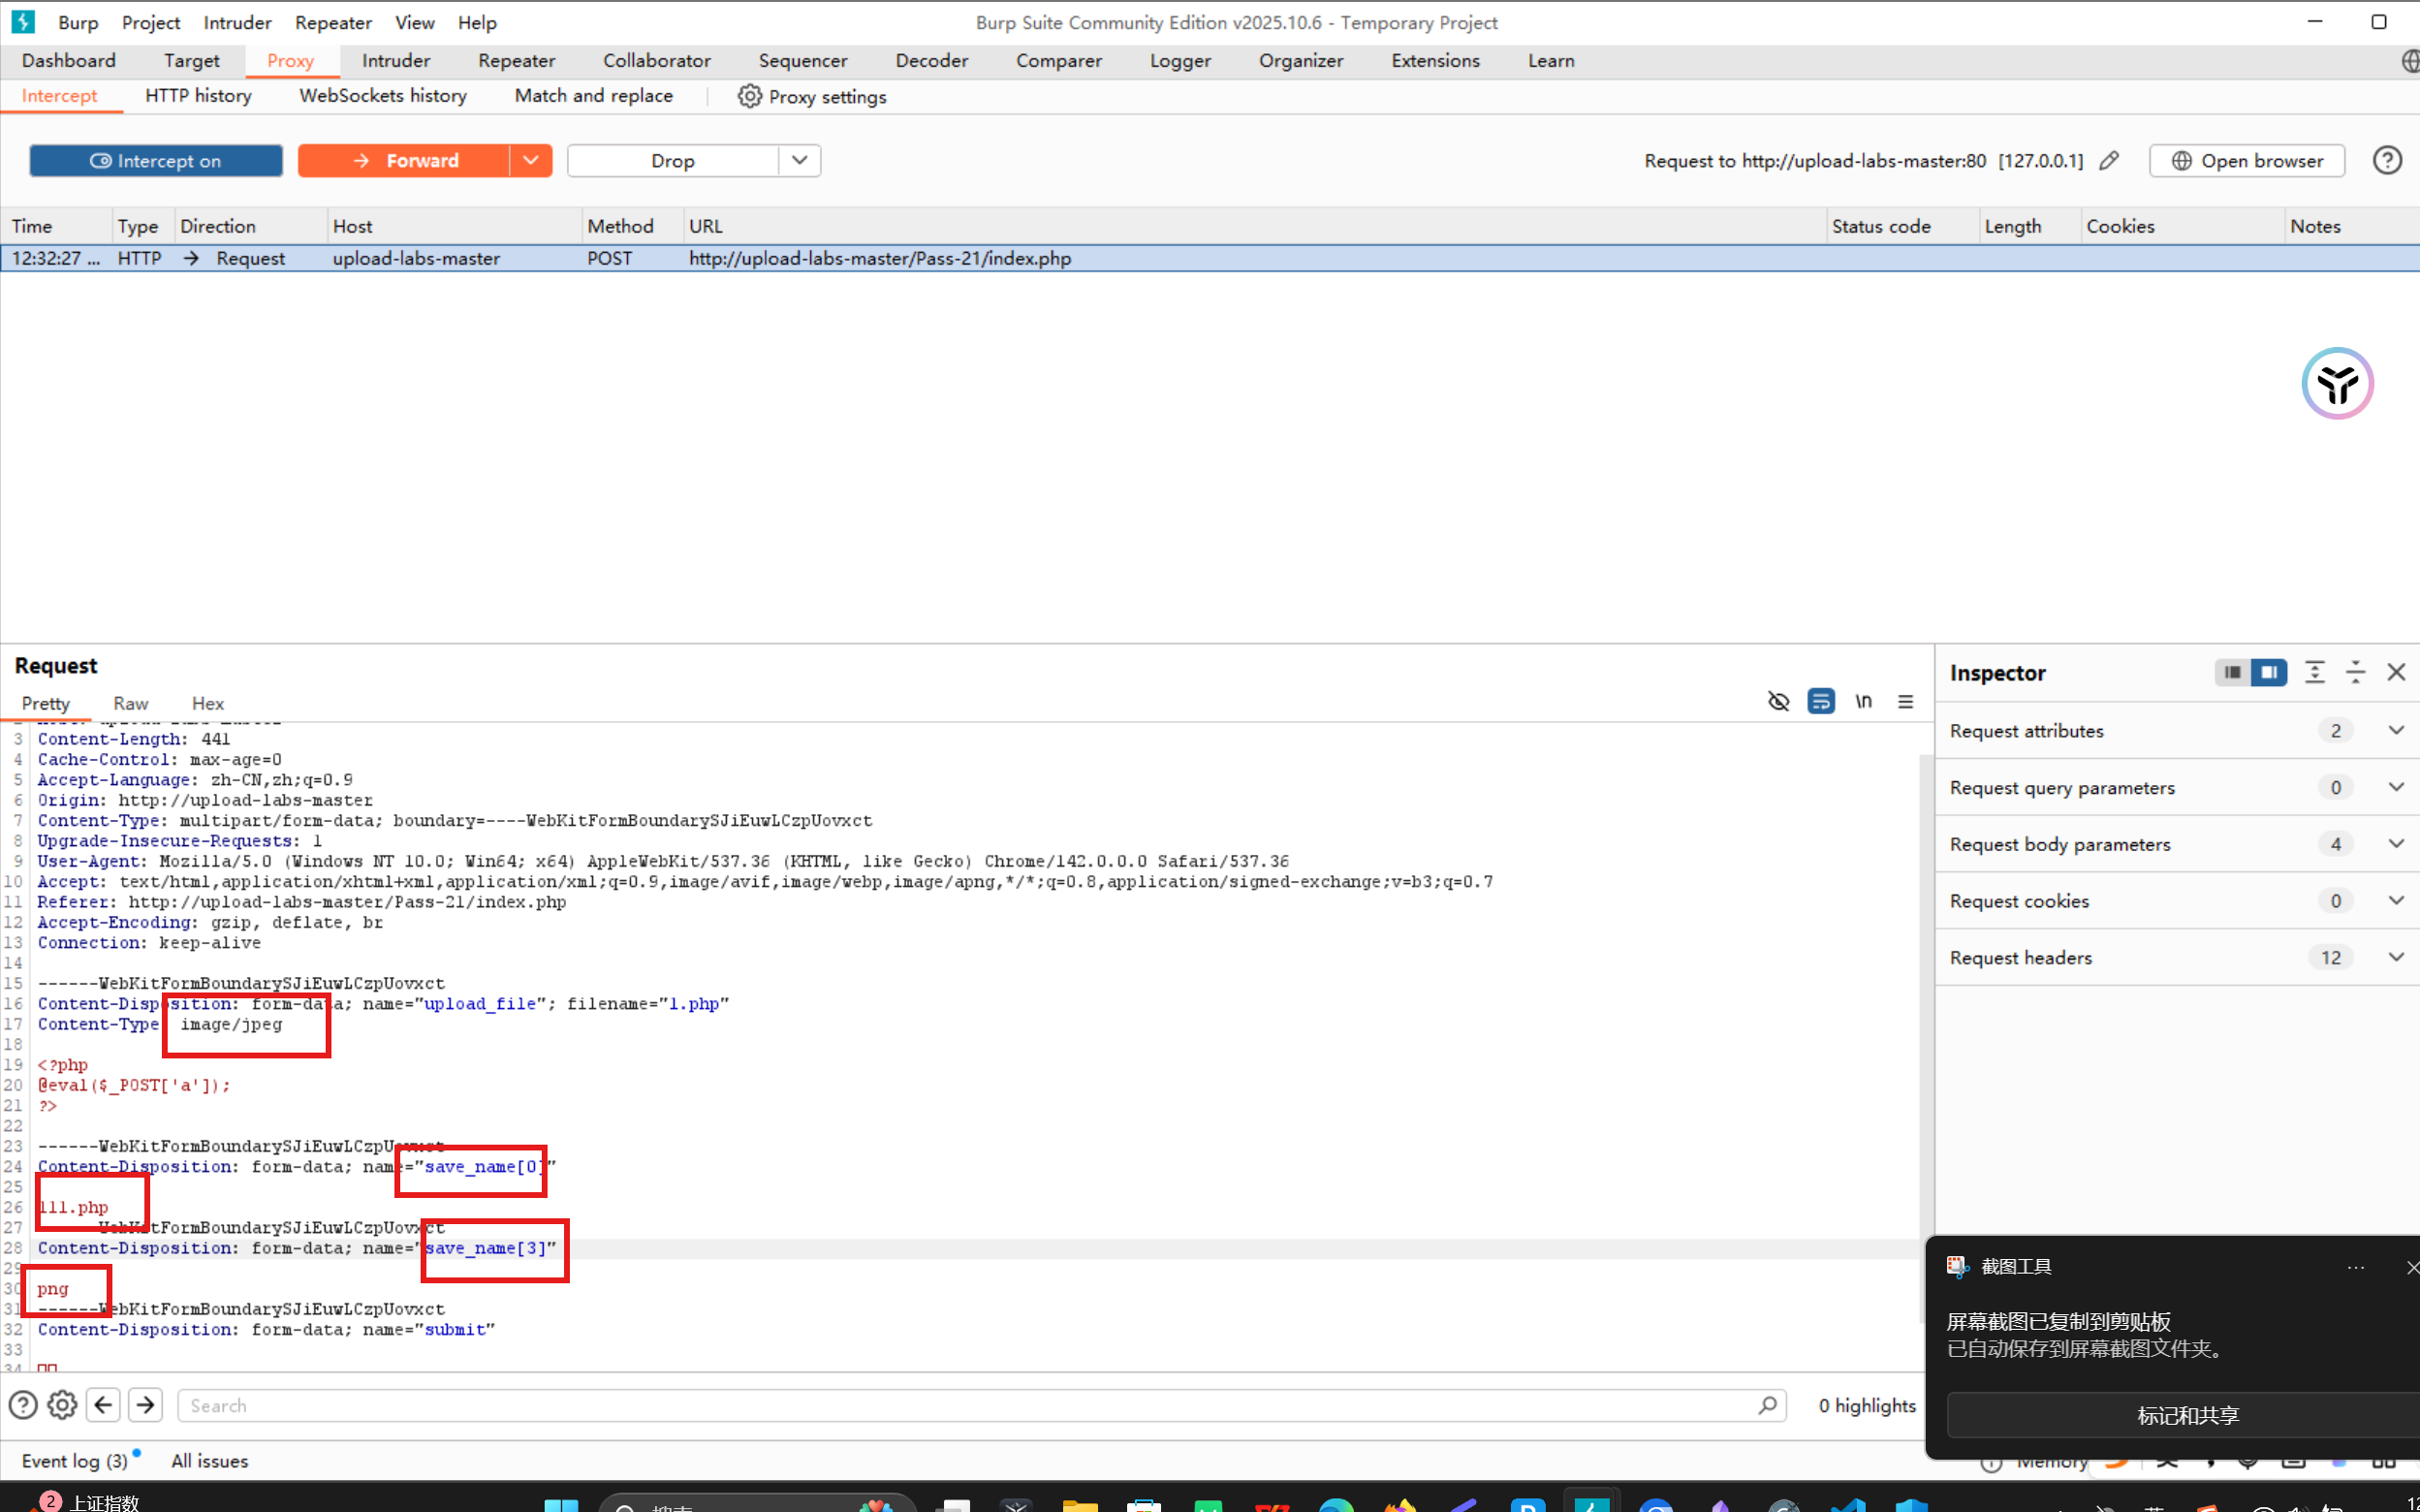Open the Forward button dropdown arrow
The height and width of the screenshot is (1512, 2420).
point(531,161)
